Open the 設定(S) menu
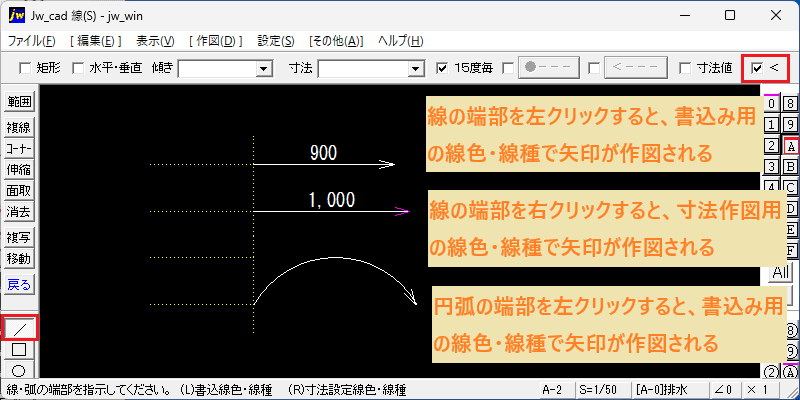 276,41
